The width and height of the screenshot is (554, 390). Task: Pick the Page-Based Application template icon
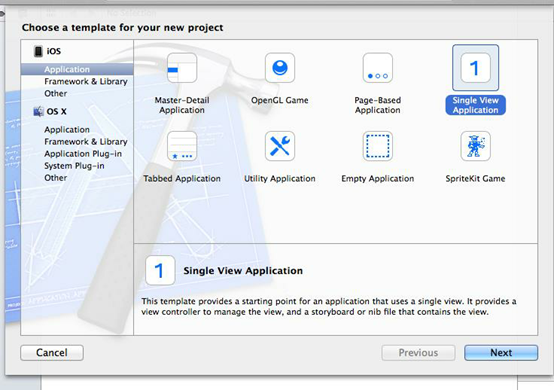[378, 68]
